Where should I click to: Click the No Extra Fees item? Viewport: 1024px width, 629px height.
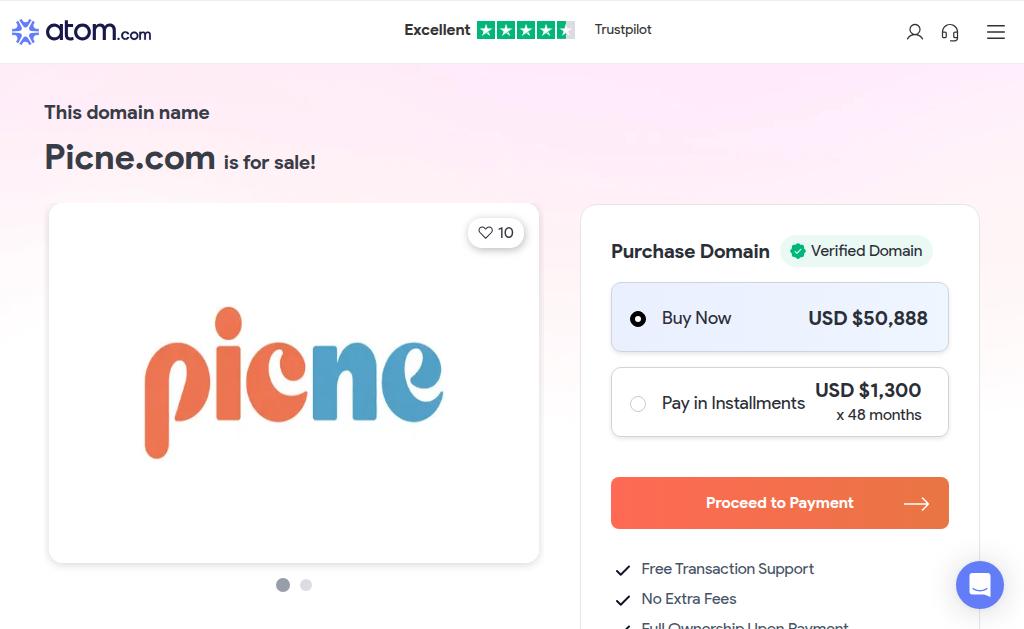pyautogui.click(x=688, y=599)
